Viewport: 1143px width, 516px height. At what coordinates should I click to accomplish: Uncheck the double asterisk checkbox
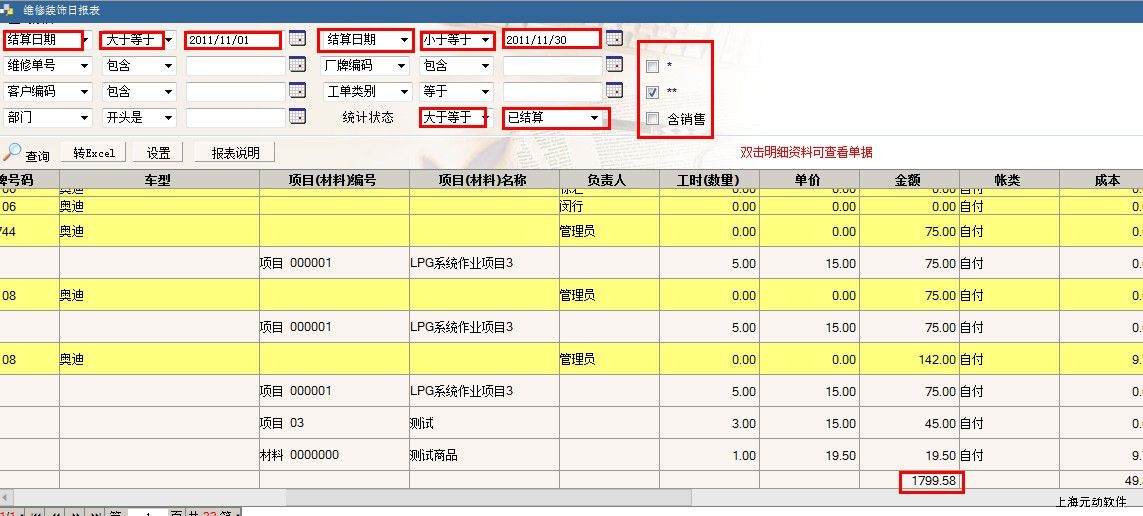652,92
